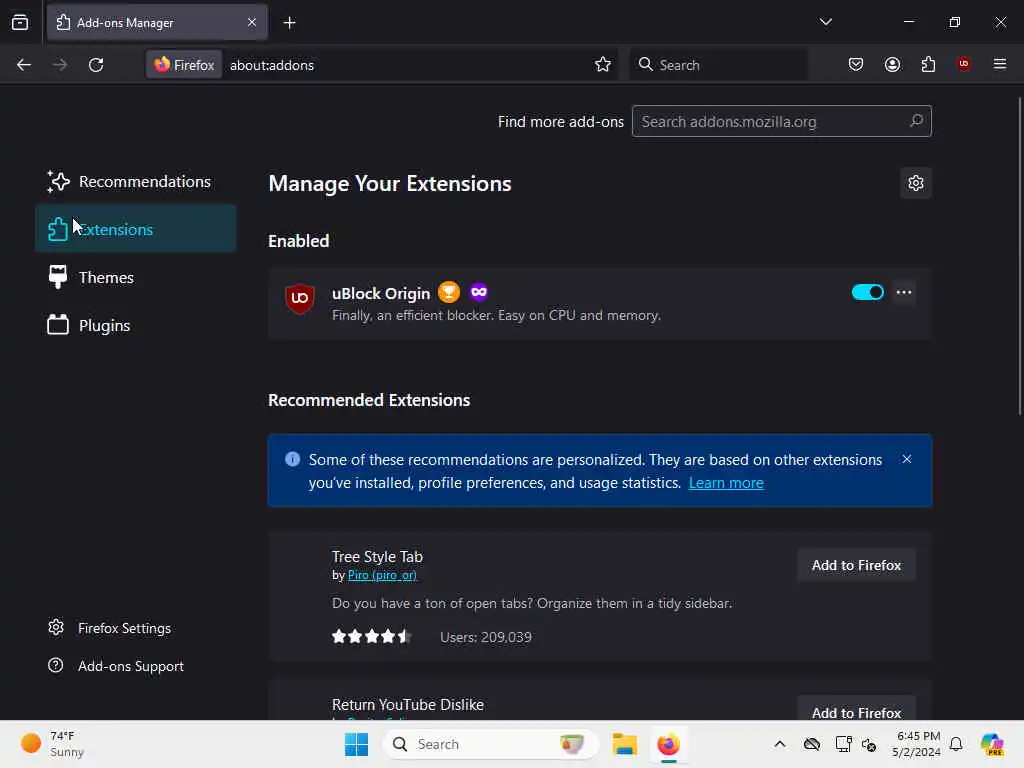1024x768 pixels.
Task: Click the private browsing mask badge
Action: point(479,292)
